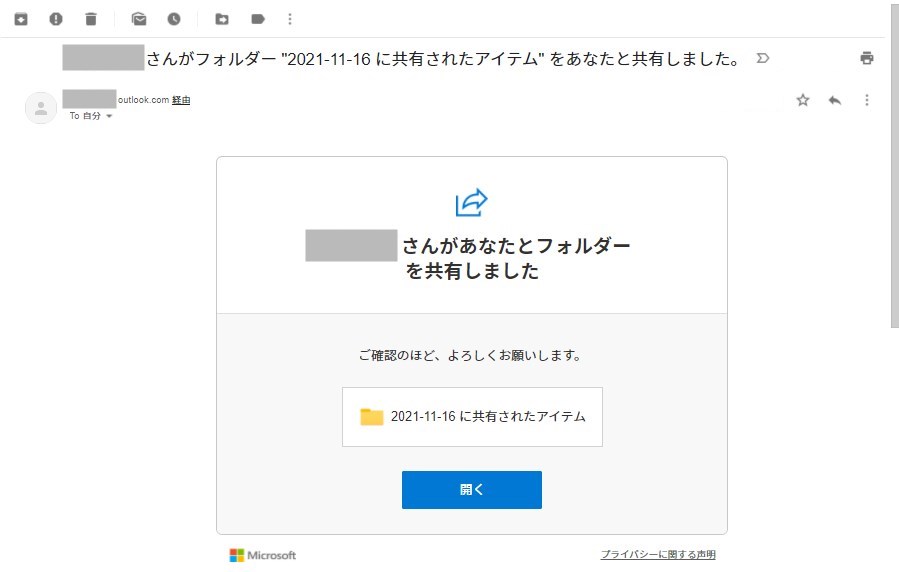
Task: Click the 経由 link beside sender
Action: click(181, 100)
